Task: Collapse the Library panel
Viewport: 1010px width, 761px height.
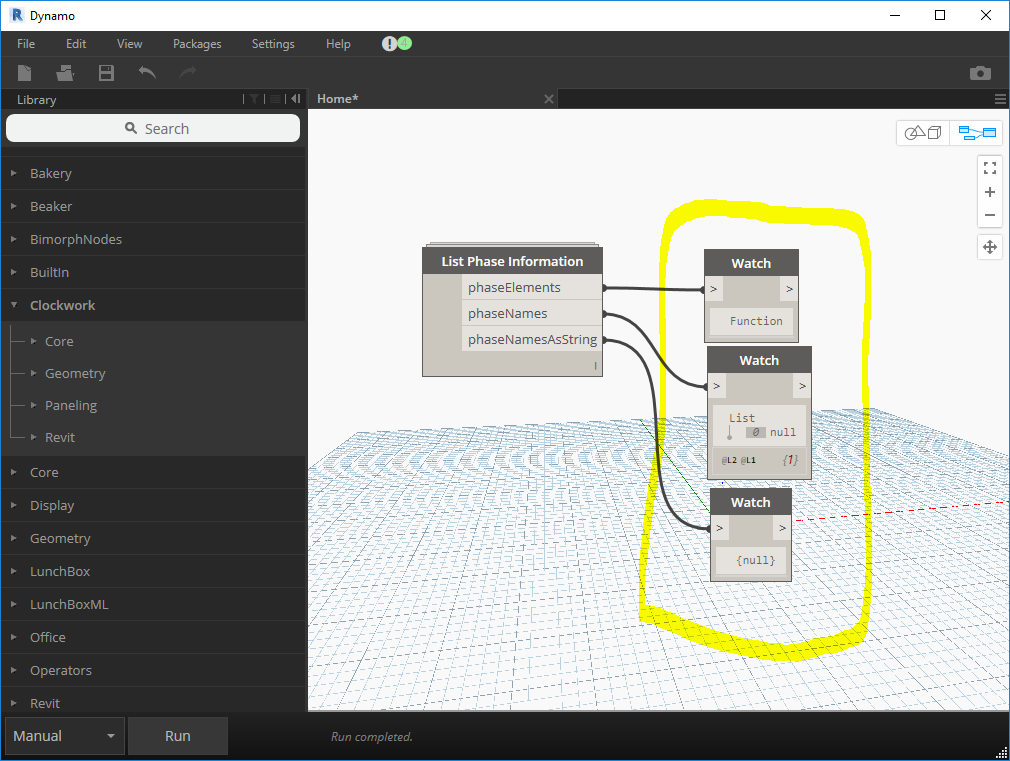Action: pos(296,99)
